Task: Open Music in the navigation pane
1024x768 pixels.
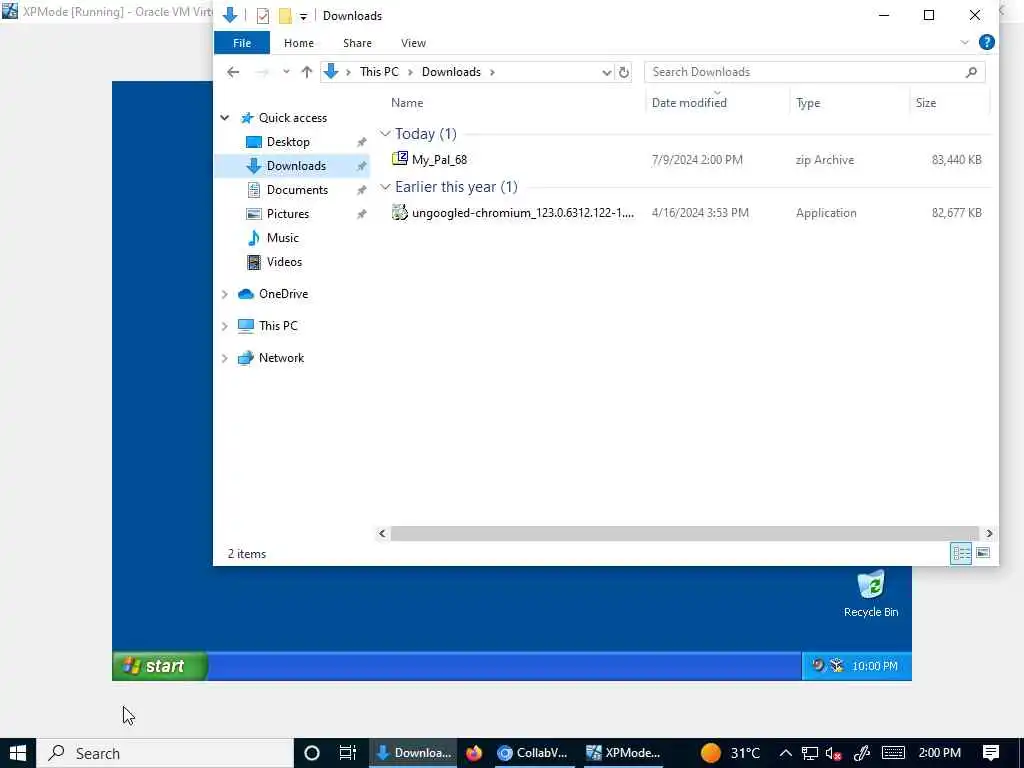Action: click(282, 238)
